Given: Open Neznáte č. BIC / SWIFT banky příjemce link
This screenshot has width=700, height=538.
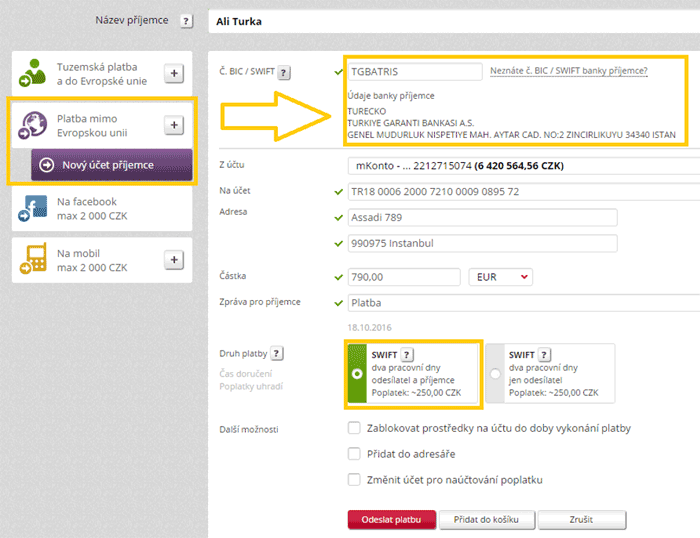Looking at the screenshot, I should (569, 71).
